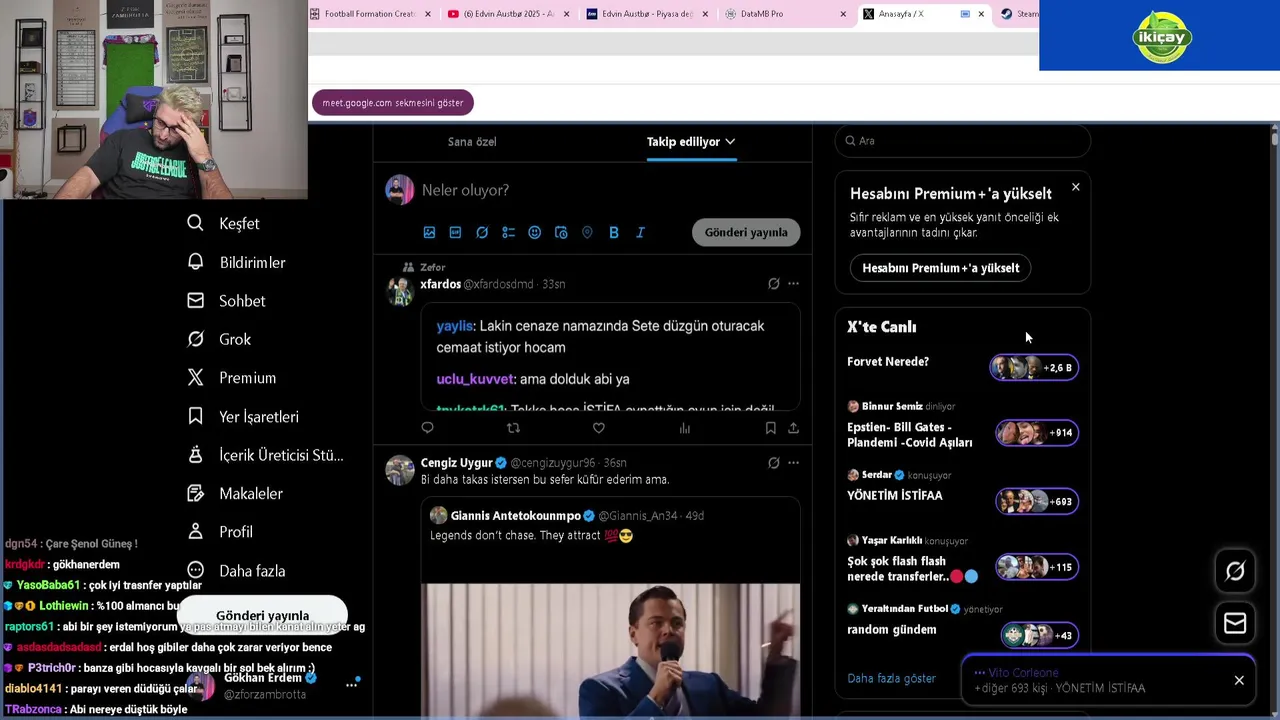Click the Daha fazla göster link
The height and width of the screenshot is (720, 1280).
point(891,678)
